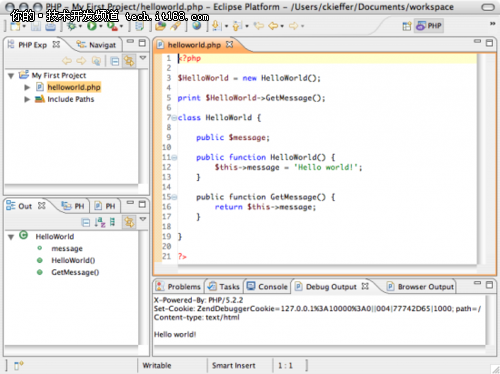Show the hidden toolbar items chevron
This screenshot has height=374, width=500.
click(492, 24)
